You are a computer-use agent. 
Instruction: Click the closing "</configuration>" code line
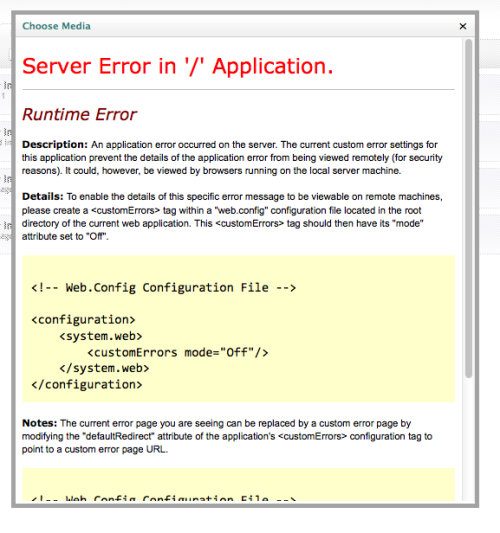pyautogui.click(x=87, y=385)
